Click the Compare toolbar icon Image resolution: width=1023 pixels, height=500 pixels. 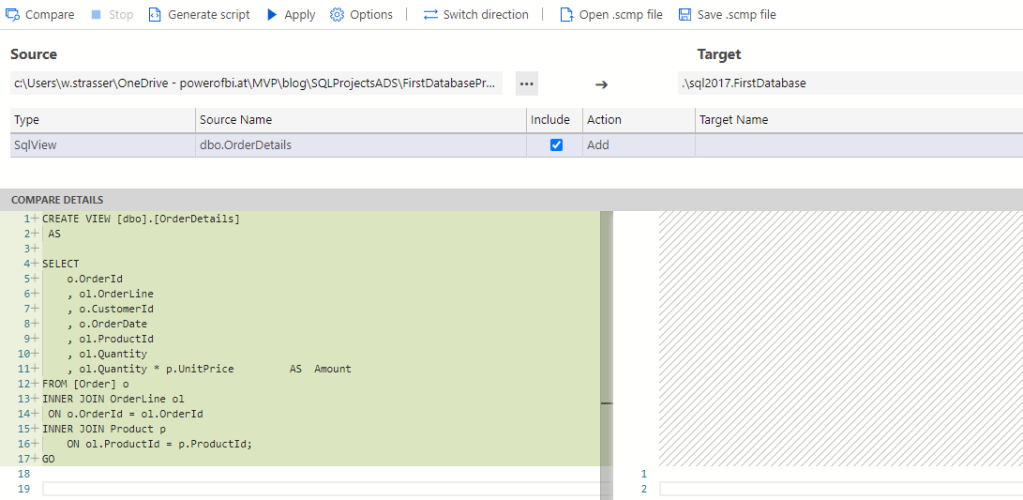click(14, 15)
